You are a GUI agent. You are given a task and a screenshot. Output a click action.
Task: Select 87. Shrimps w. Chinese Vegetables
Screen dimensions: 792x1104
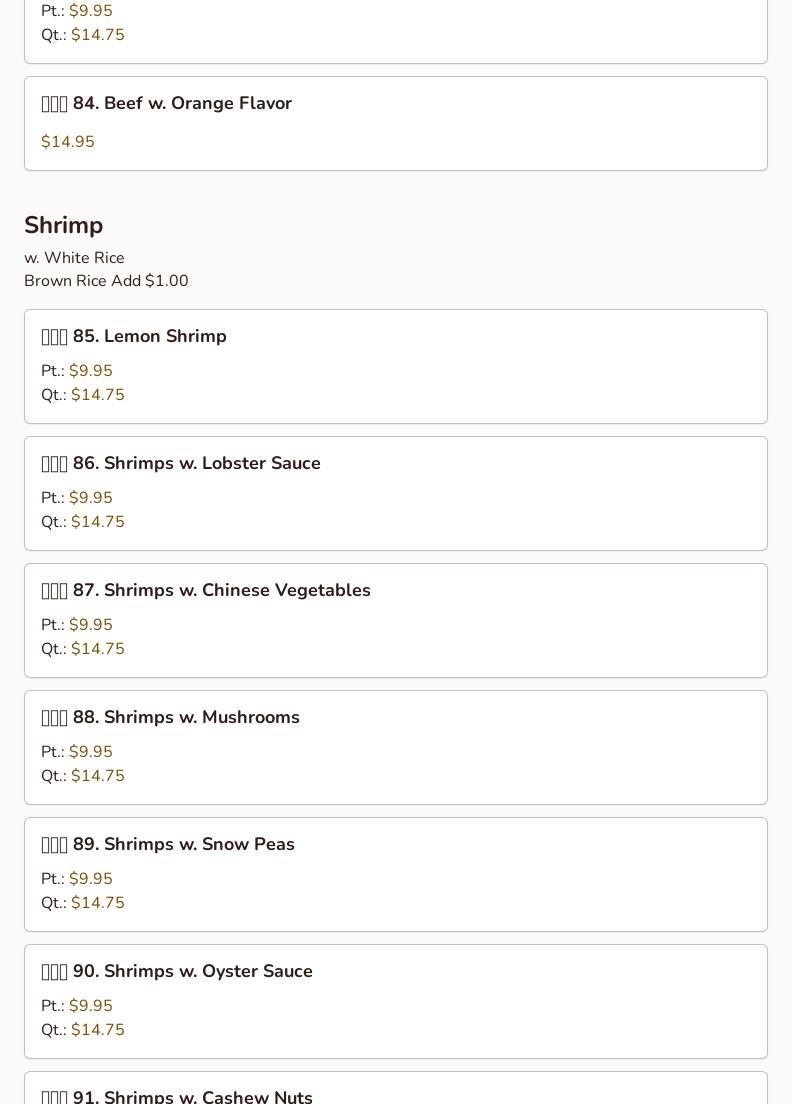222,591
